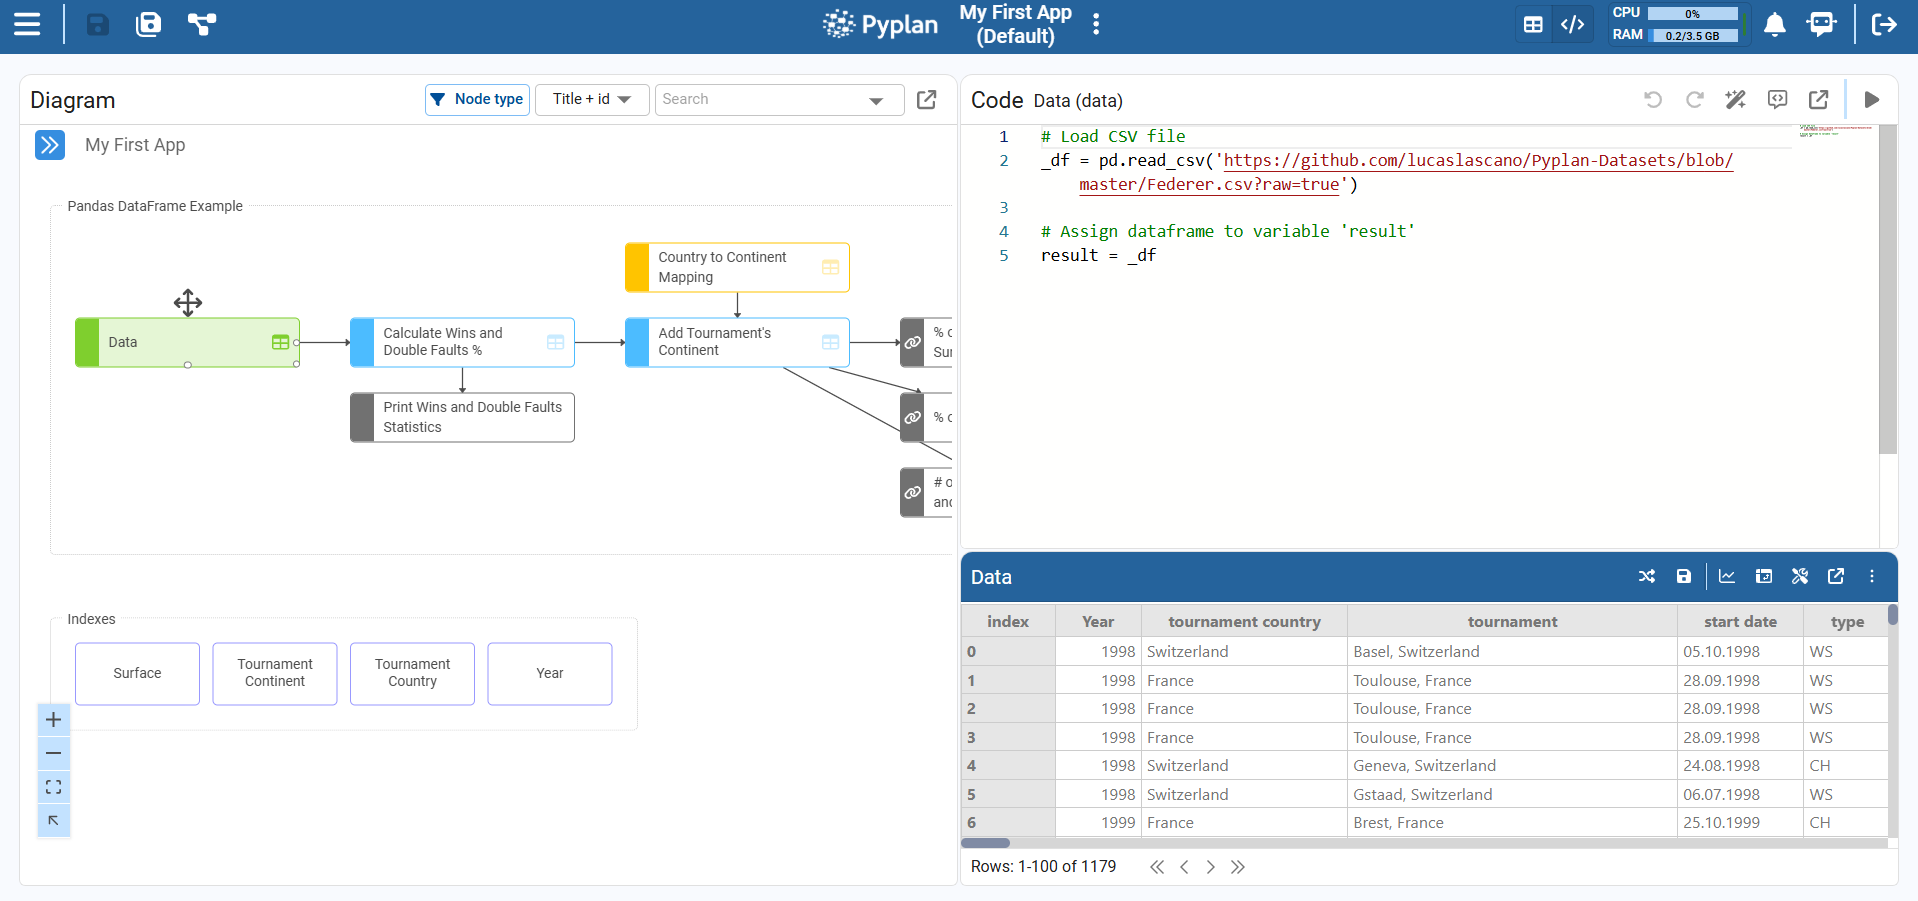
Task: Open the hamburger main menu
Action: 27,24
